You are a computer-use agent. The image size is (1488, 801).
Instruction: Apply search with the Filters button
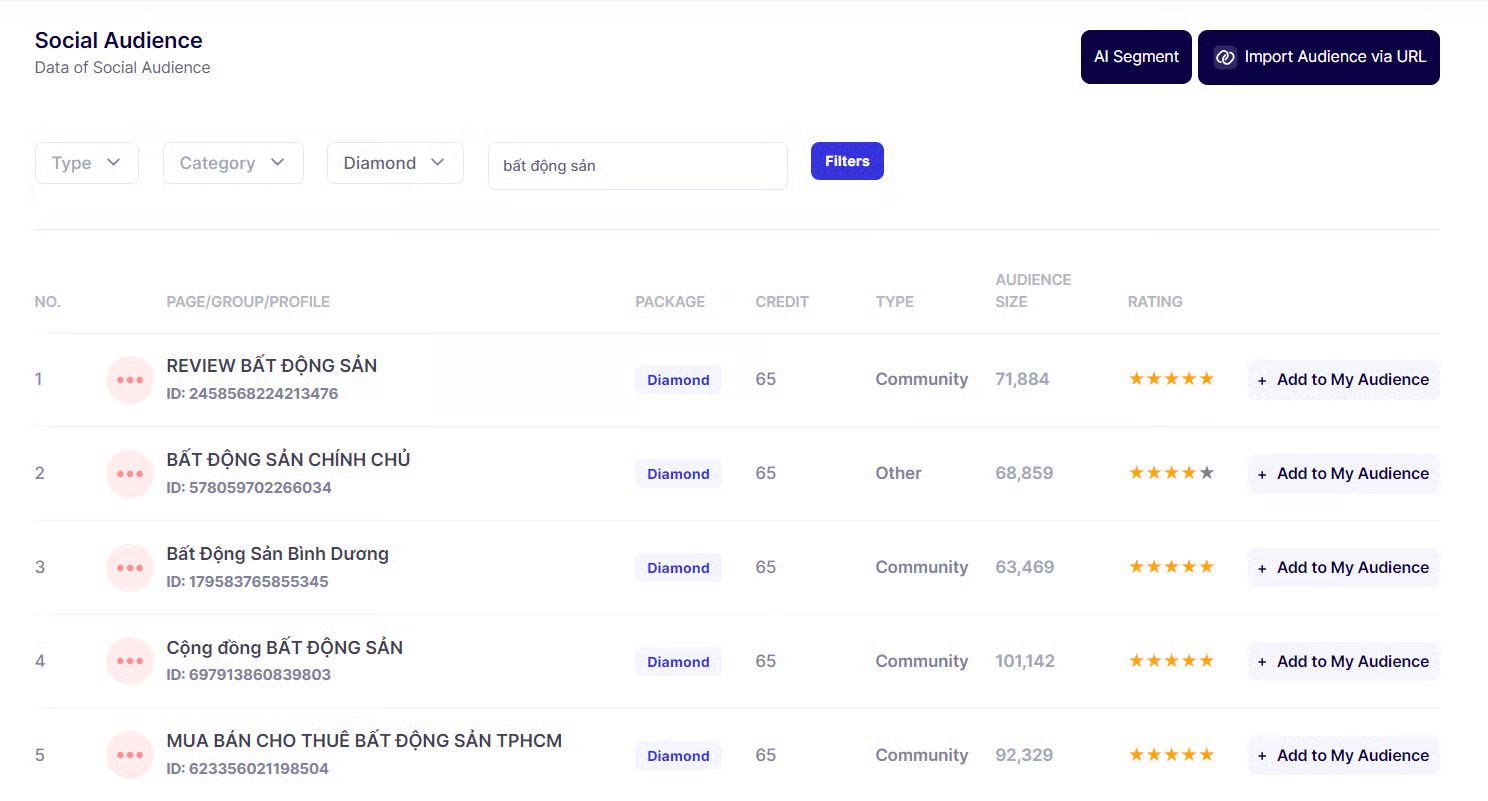coord(847,161)
